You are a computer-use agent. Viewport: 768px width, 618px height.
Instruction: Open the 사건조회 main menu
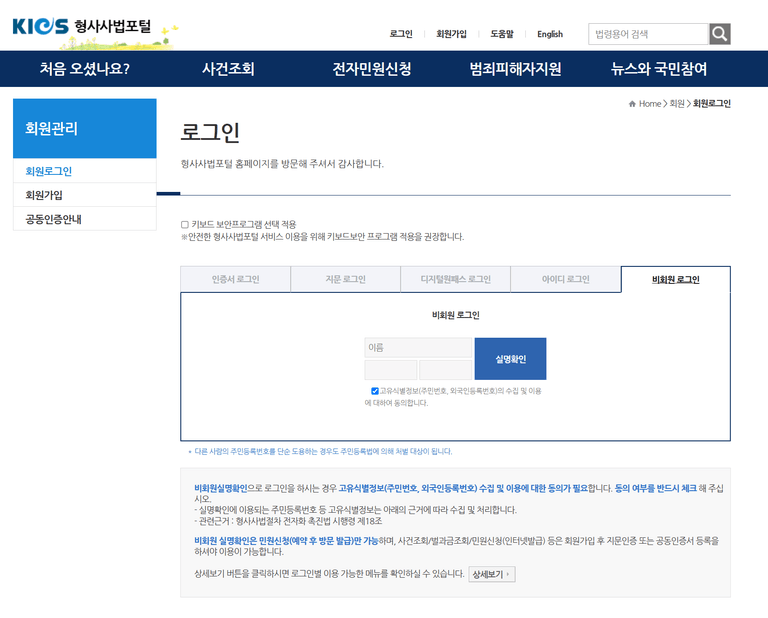click(228, 69)
